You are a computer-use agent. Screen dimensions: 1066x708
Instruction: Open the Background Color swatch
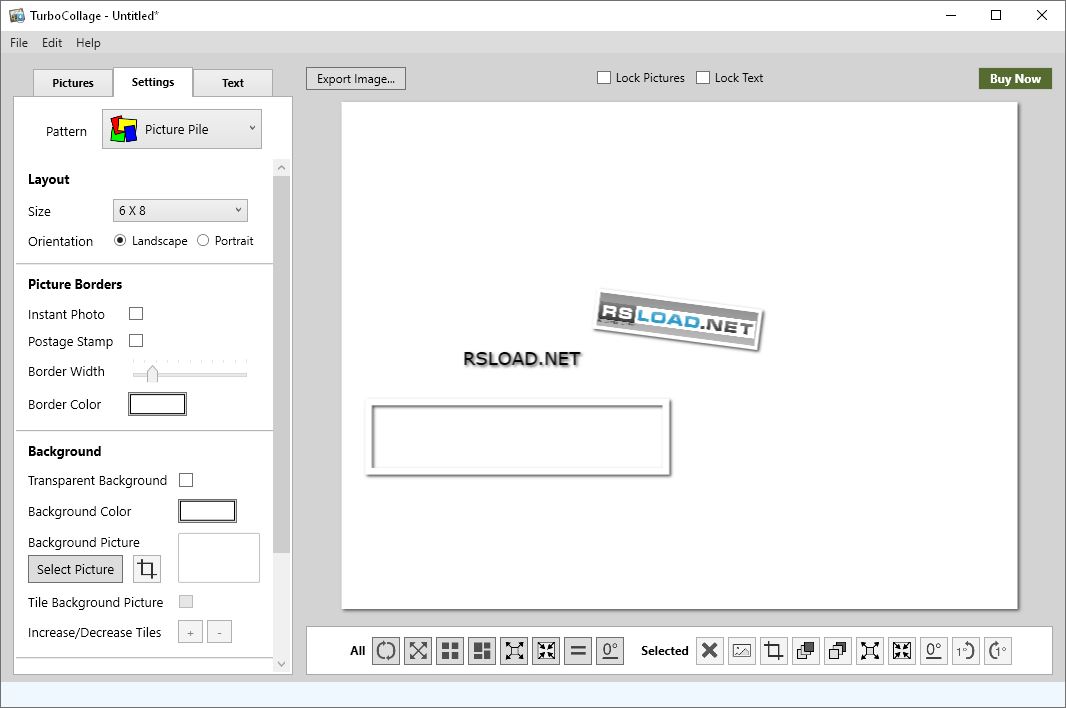(x=207, y=511)
